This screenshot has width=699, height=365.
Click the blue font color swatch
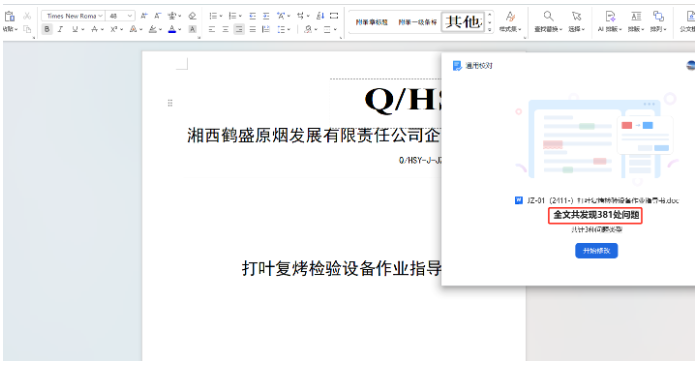tap(172, 29)
